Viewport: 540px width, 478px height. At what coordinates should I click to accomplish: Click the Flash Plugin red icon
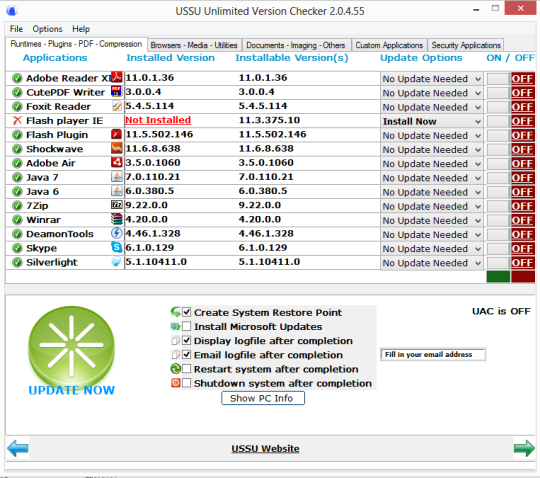tap(117, 134)
